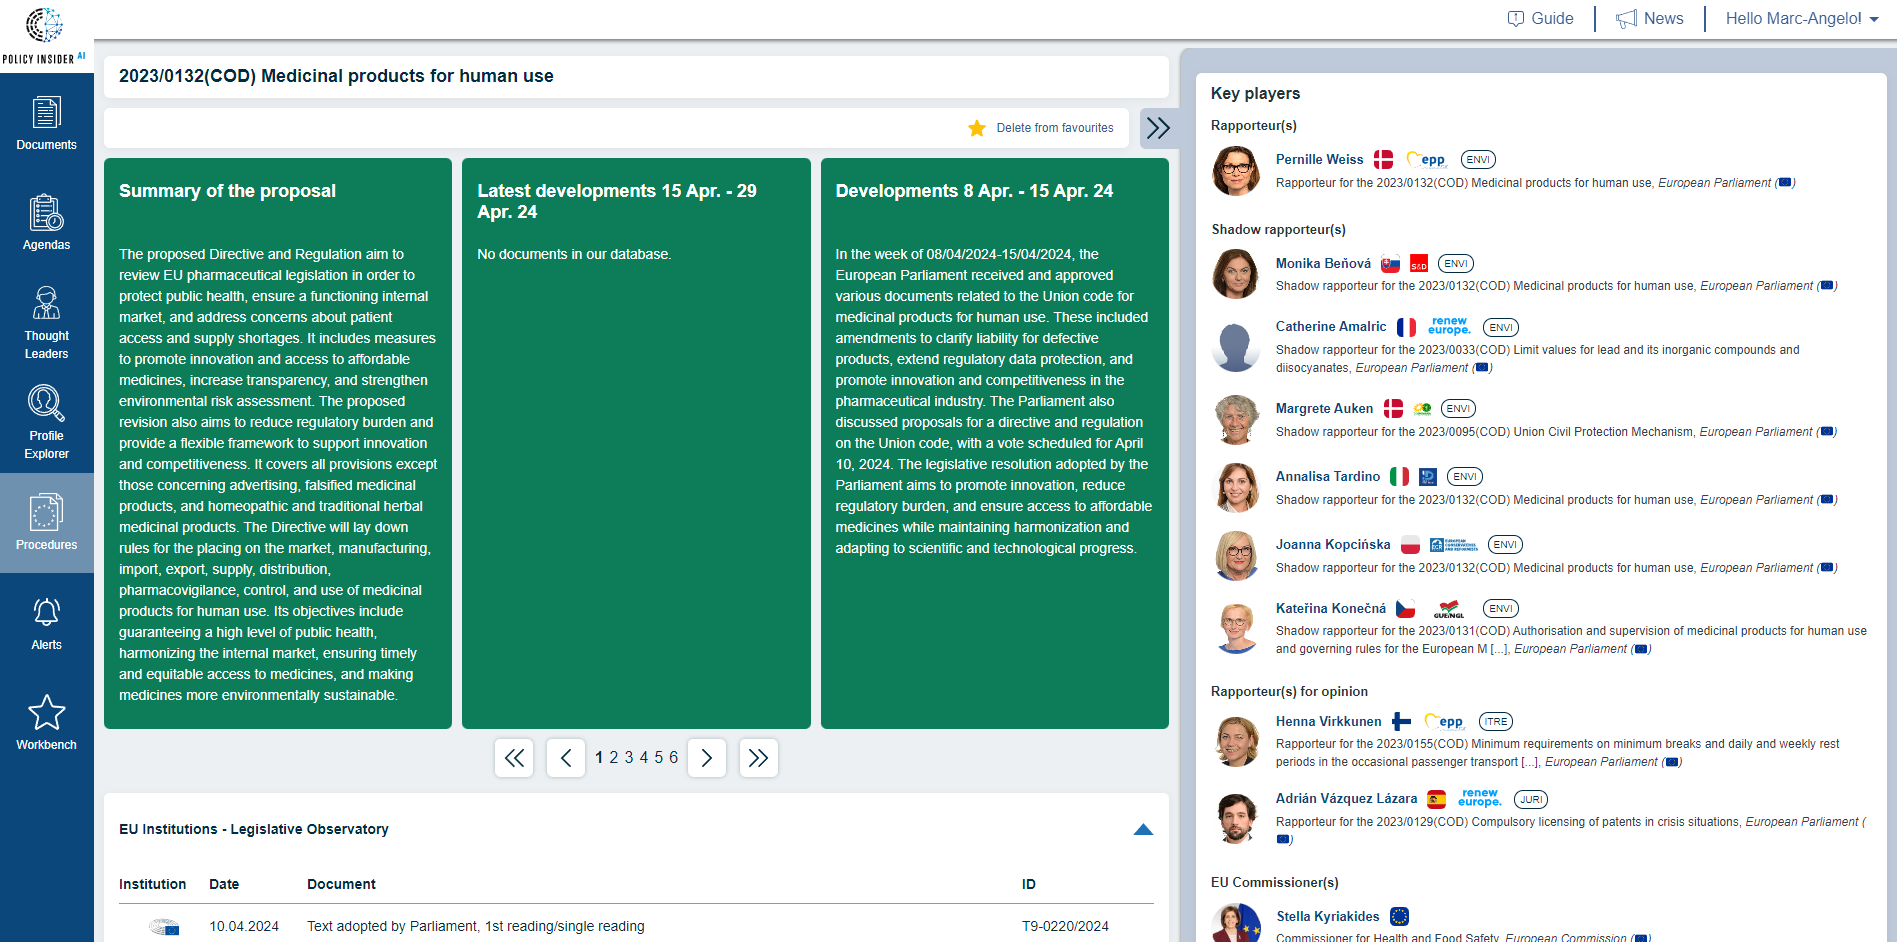
Task: Open the Workbench star section
Action: click(x=46, y=722)
